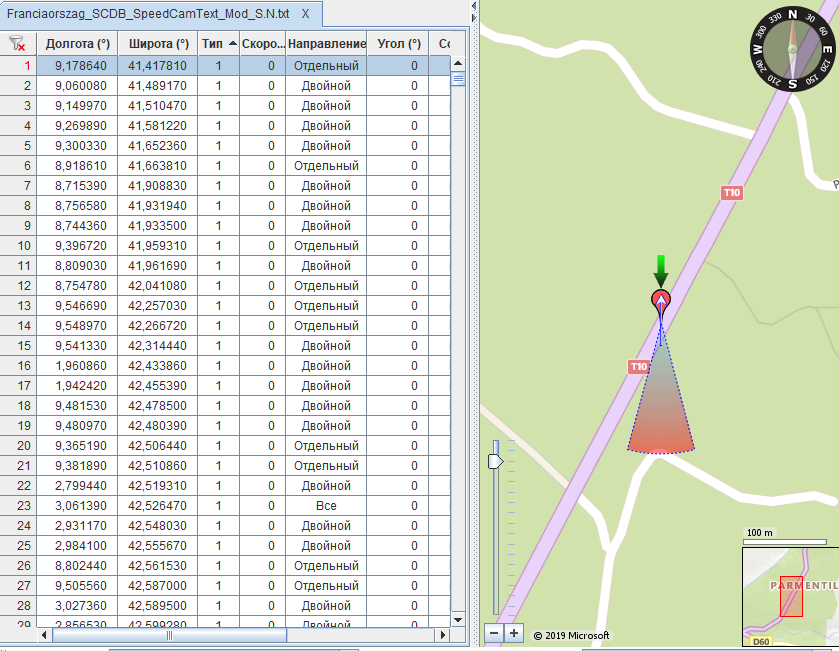
Task: Click the table vertical scrollbar down arrow
Action: [x=458, y=619]
